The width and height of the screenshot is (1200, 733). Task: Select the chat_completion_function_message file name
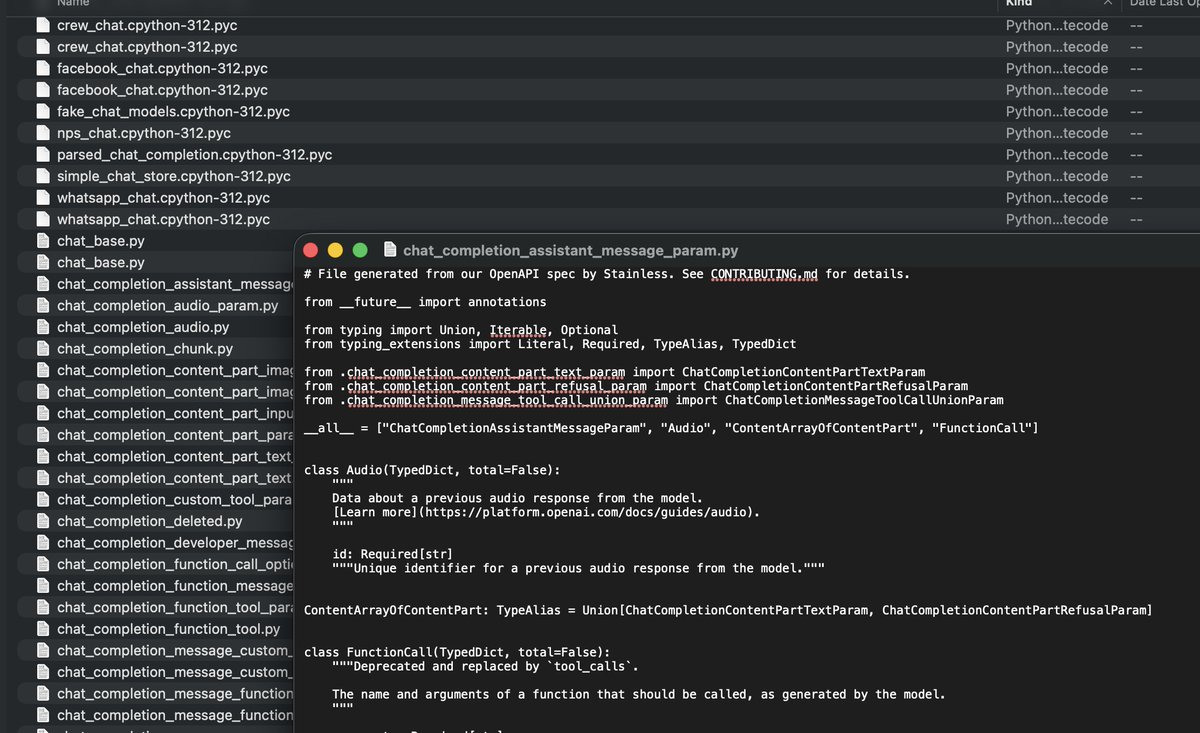(x=175, y=586)
